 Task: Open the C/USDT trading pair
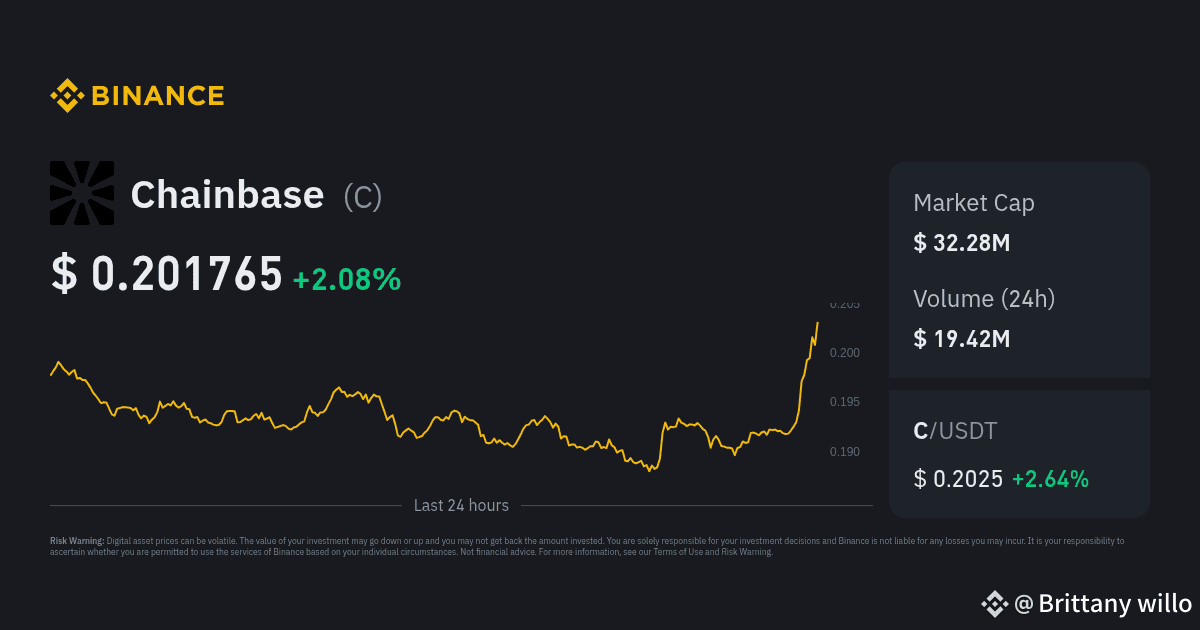tap(955, 431)
